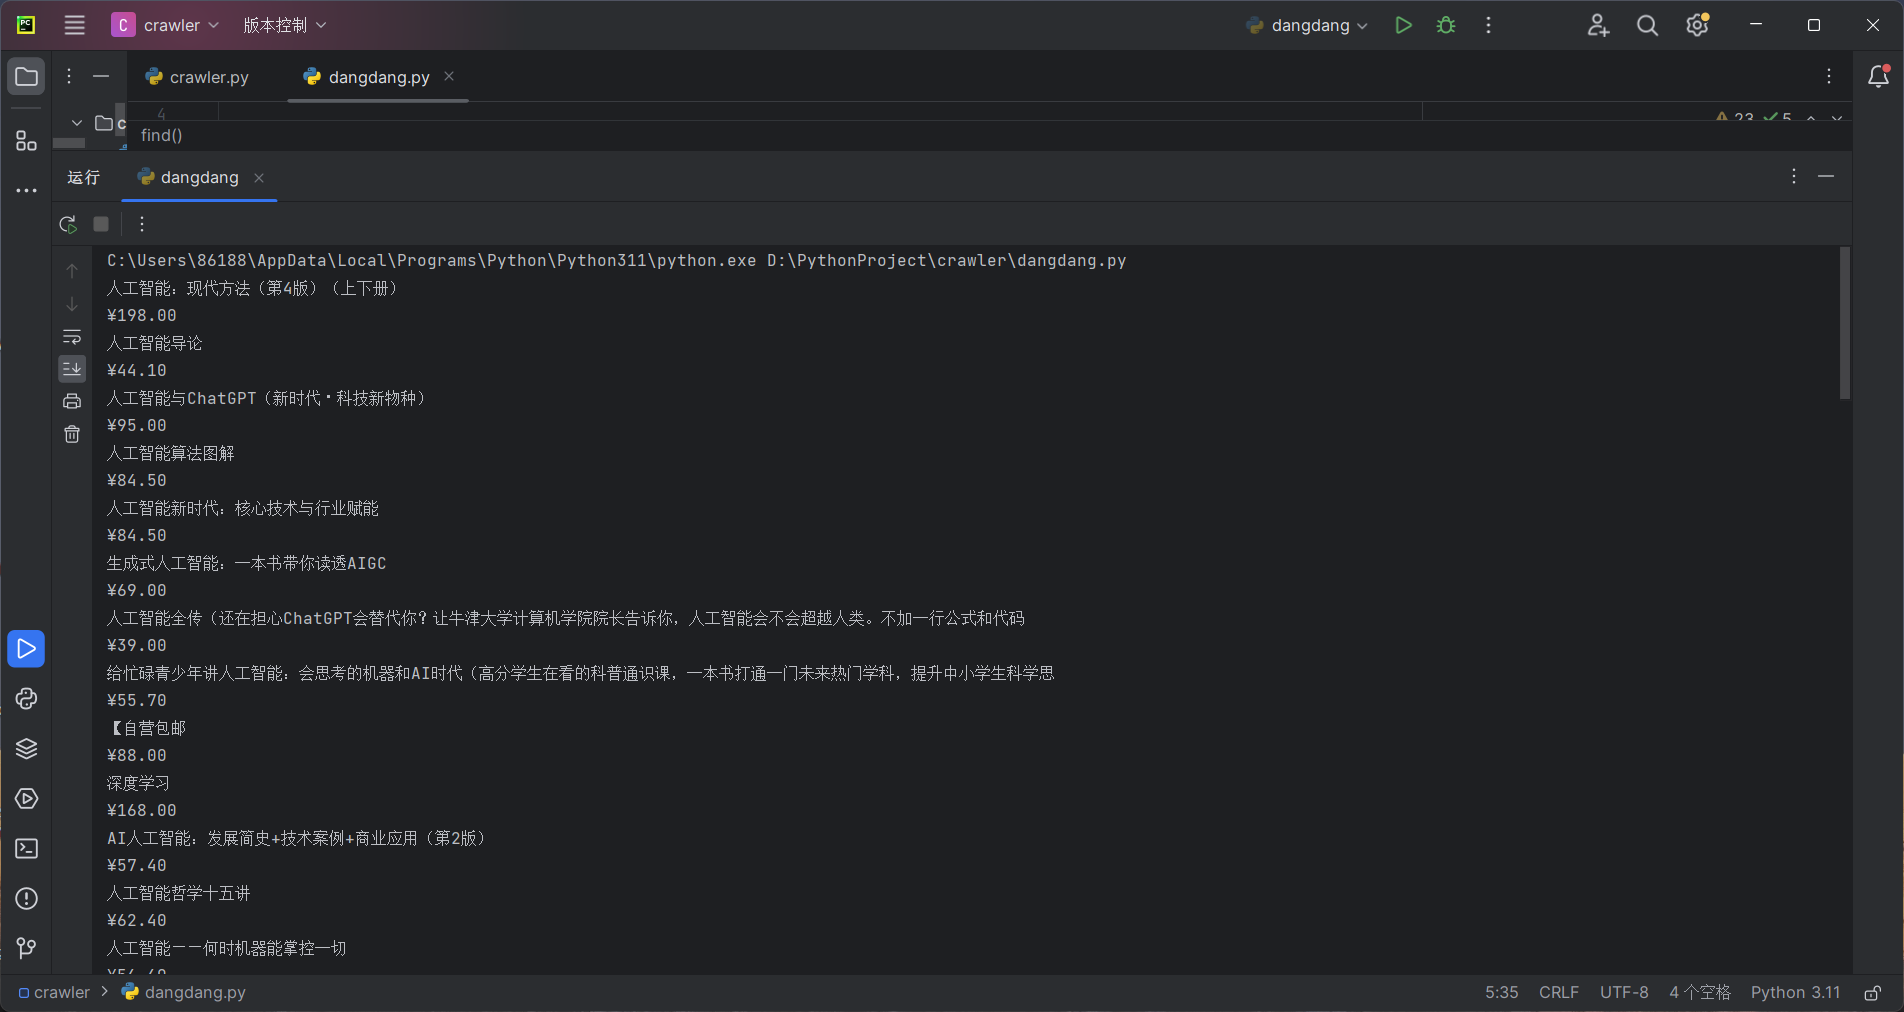Click the find() breadcrumb

[161, 135]
